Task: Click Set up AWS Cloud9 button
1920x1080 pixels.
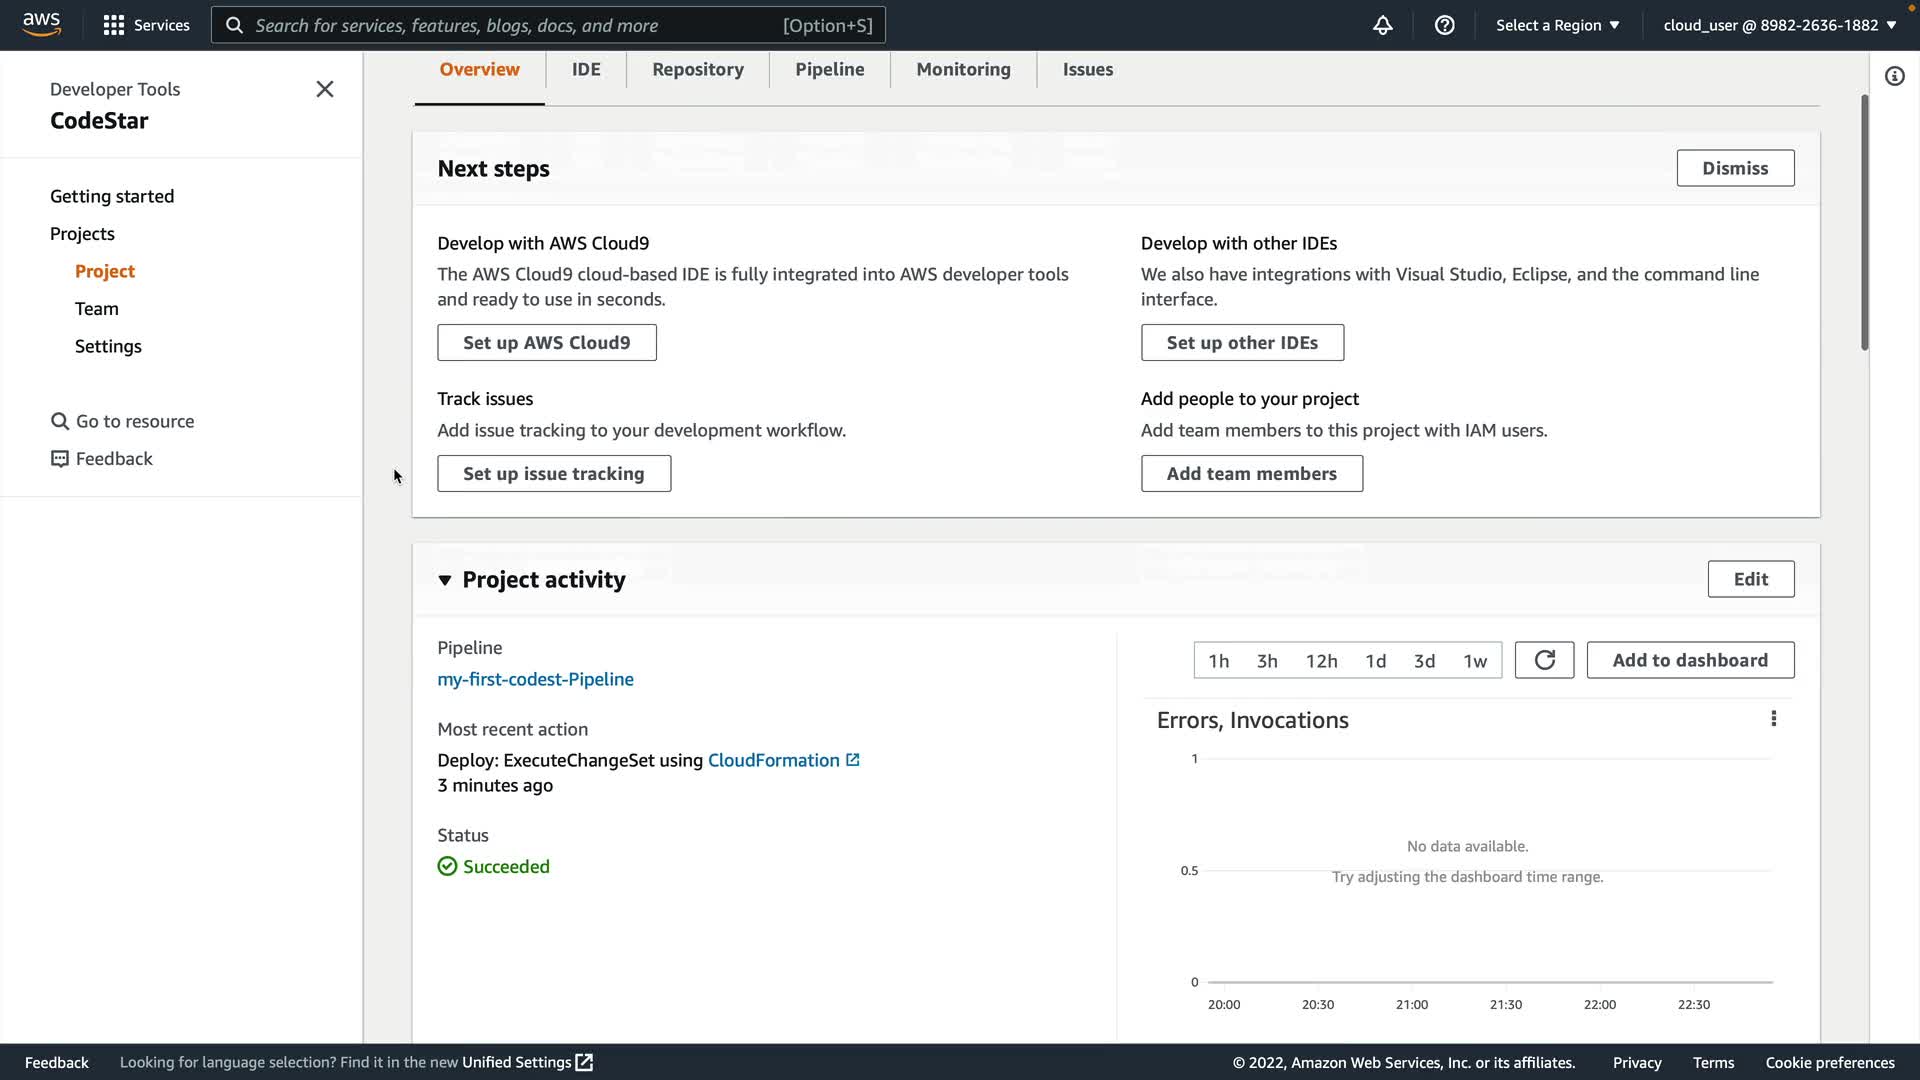Action: click(x=546, y=343)
